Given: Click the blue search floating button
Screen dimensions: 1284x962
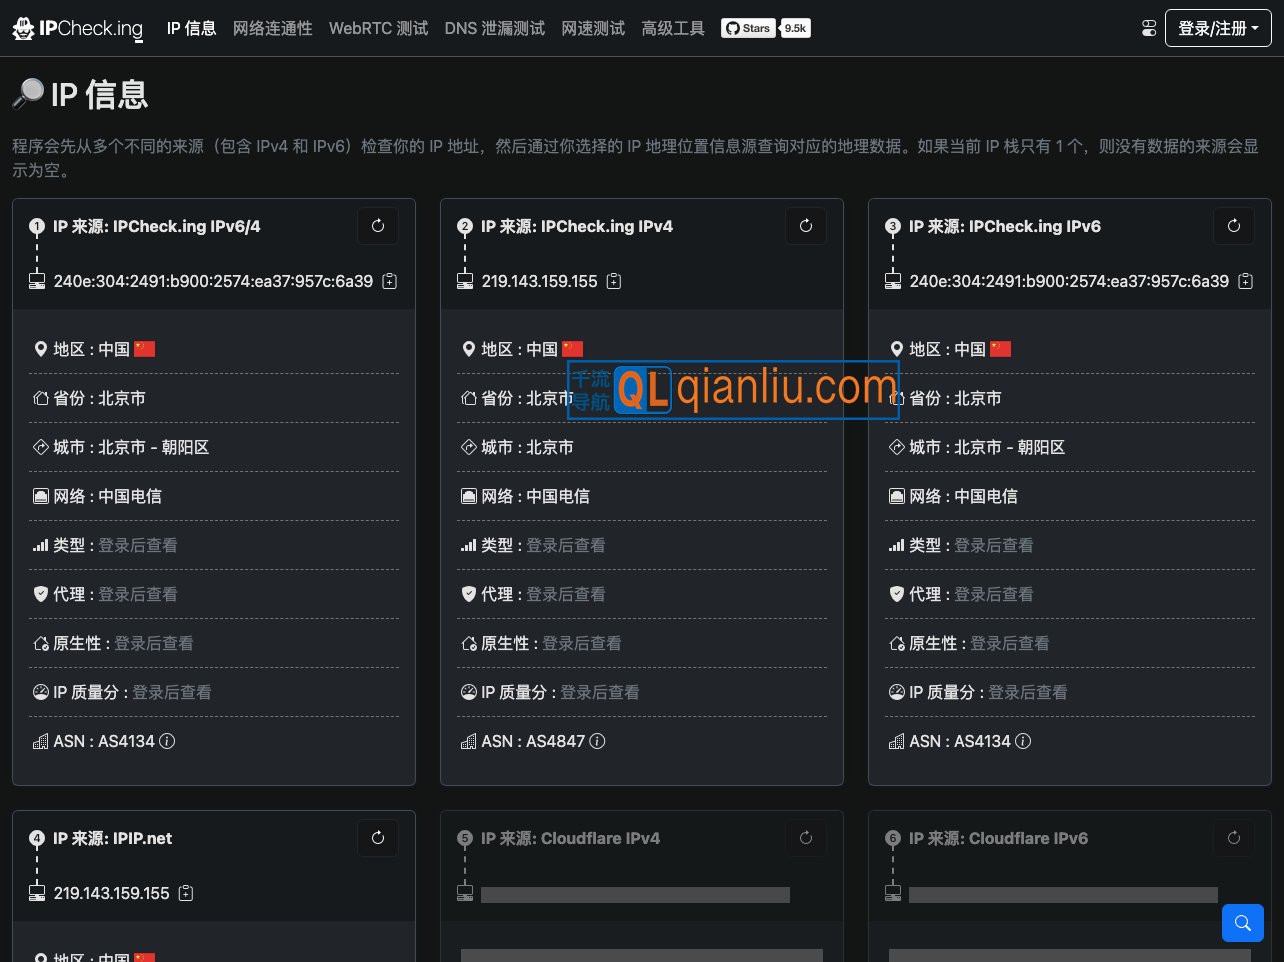Looking at the screenshot, I should (1242, 923).
